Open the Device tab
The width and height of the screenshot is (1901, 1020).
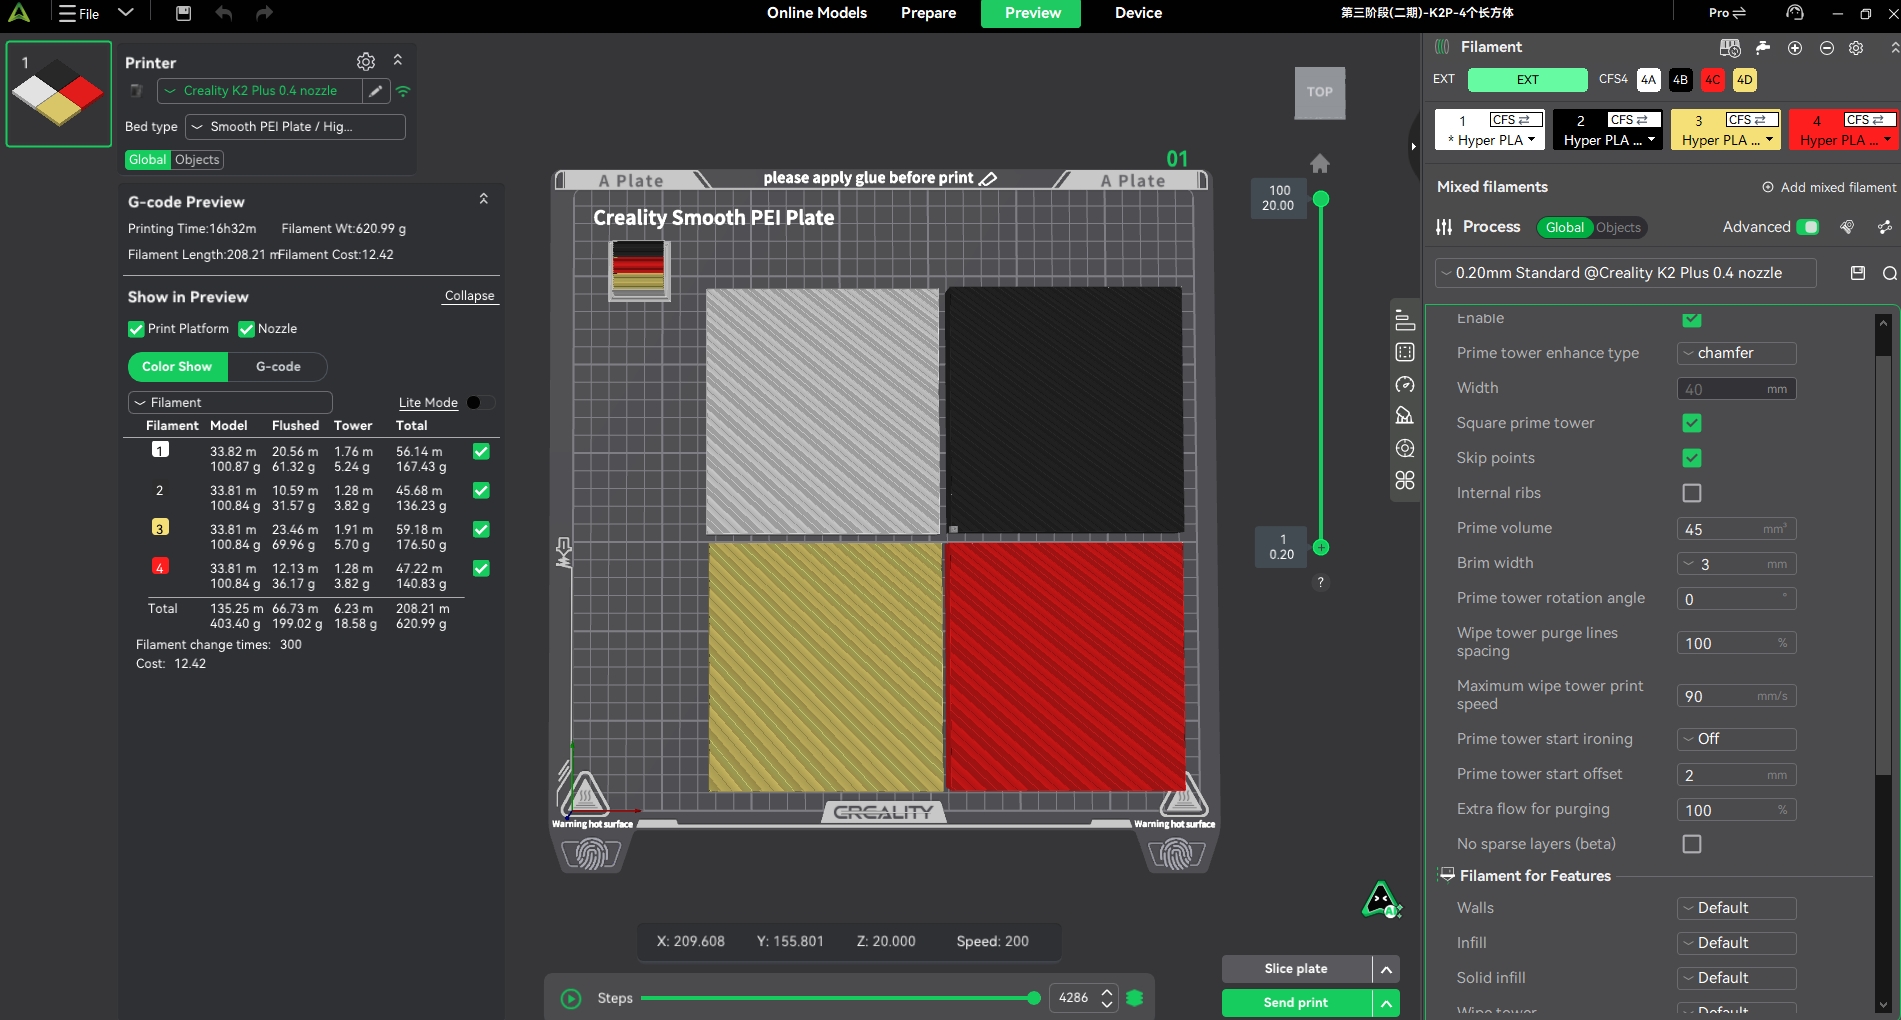point(1138,13)
